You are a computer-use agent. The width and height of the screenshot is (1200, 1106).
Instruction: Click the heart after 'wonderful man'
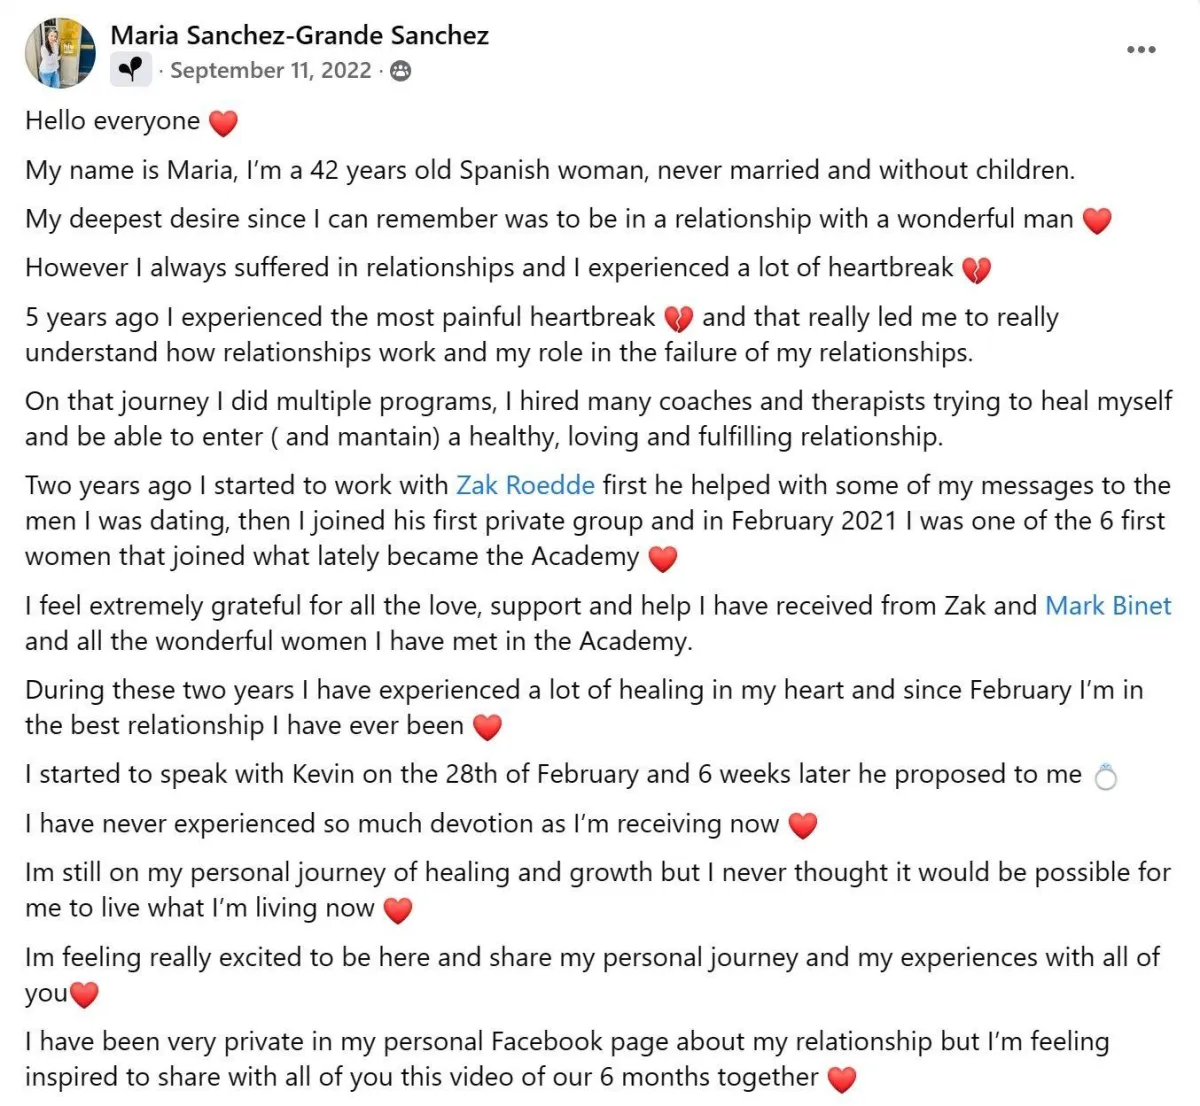coord(1097,221)
